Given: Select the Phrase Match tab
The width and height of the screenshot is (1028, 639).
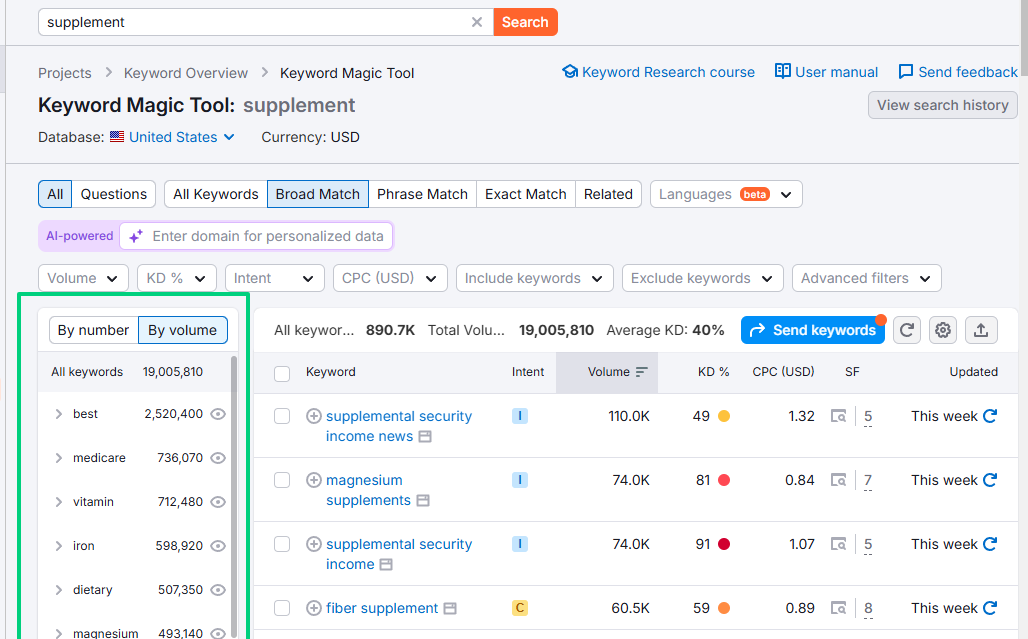Looking at the screenshot, I should (x=422, y=194).
